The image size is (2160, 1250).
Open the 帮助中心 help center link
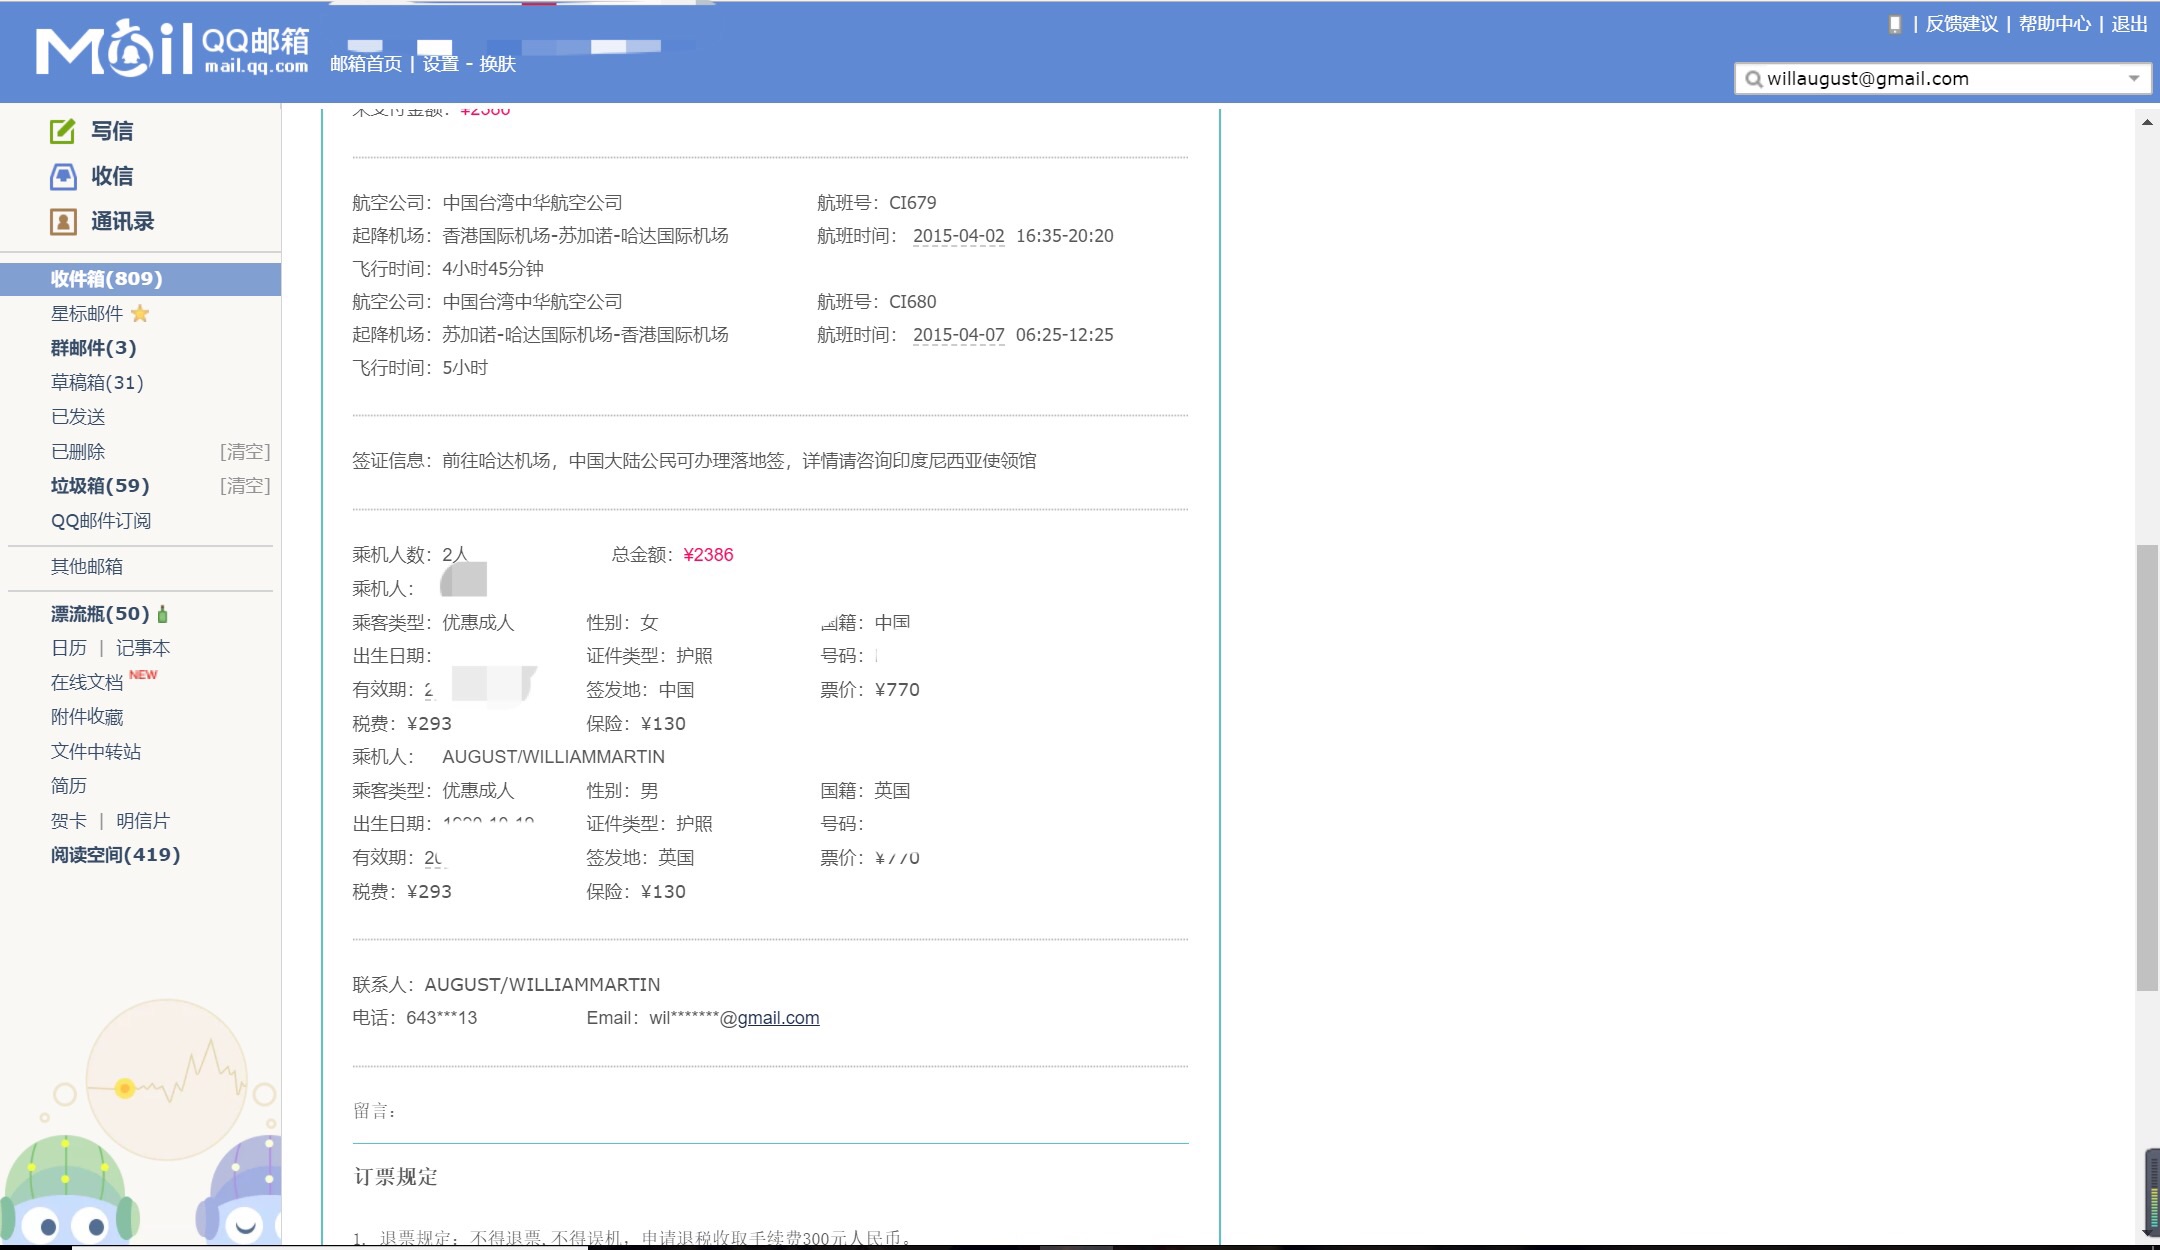click(x=2054, y=24)
